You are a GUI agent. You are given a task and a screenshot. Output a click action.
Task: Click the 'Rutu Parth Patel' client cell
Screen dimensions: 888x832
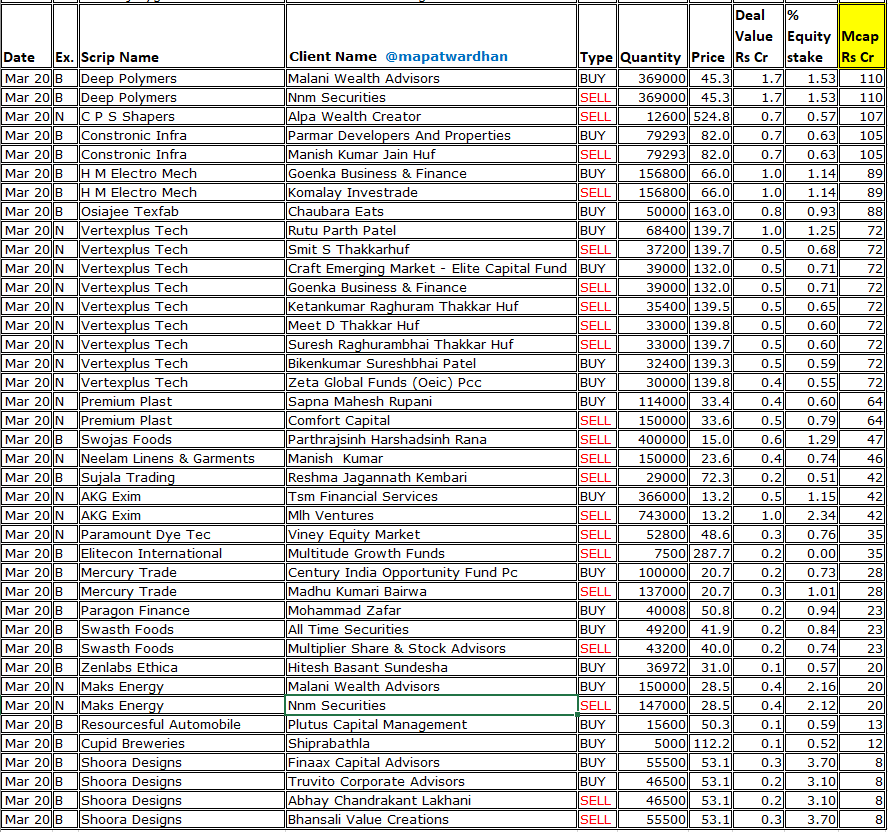(x=431, y=231)
